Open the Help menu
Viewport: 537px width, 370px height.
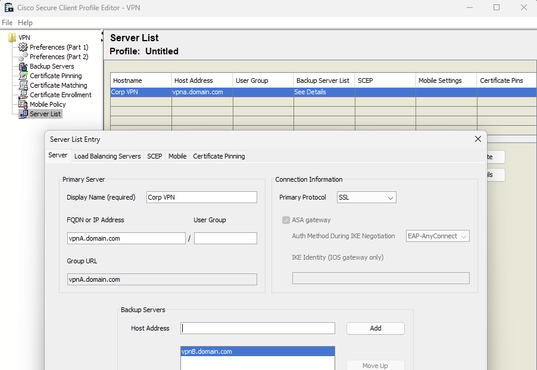(25, 23)
